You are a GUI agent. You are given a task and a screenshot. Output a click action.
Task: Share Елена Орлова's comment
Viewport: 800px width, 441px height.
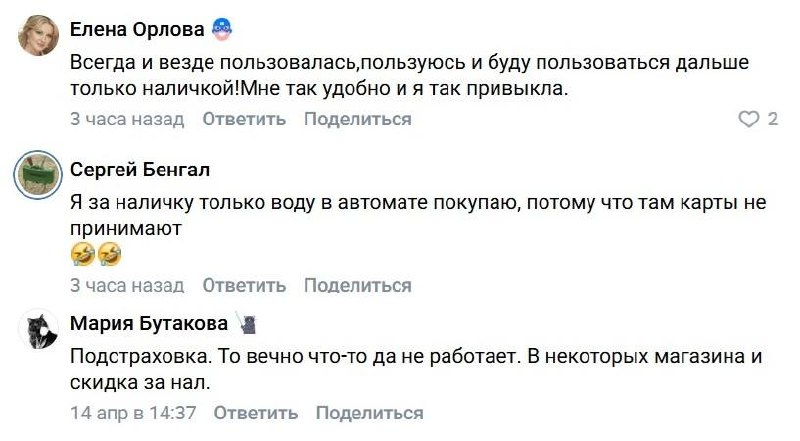357,119
